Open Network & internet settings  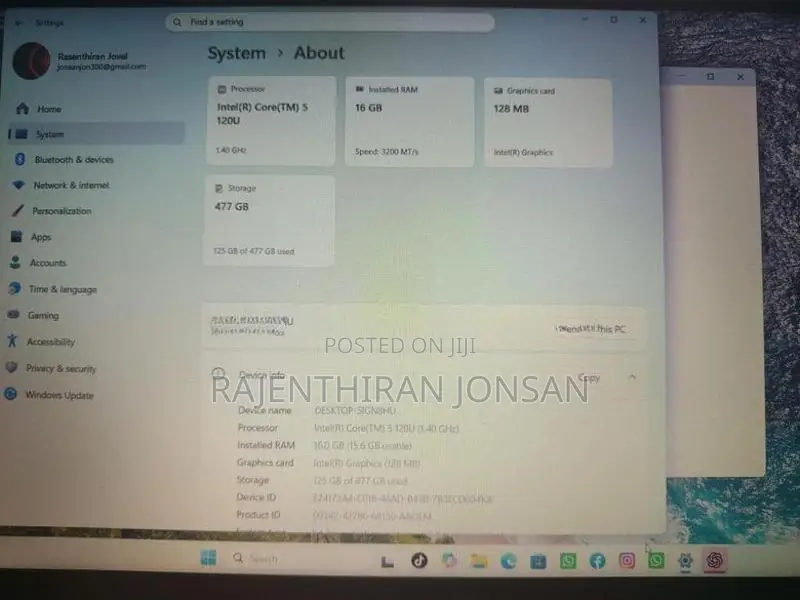(71, 185)
